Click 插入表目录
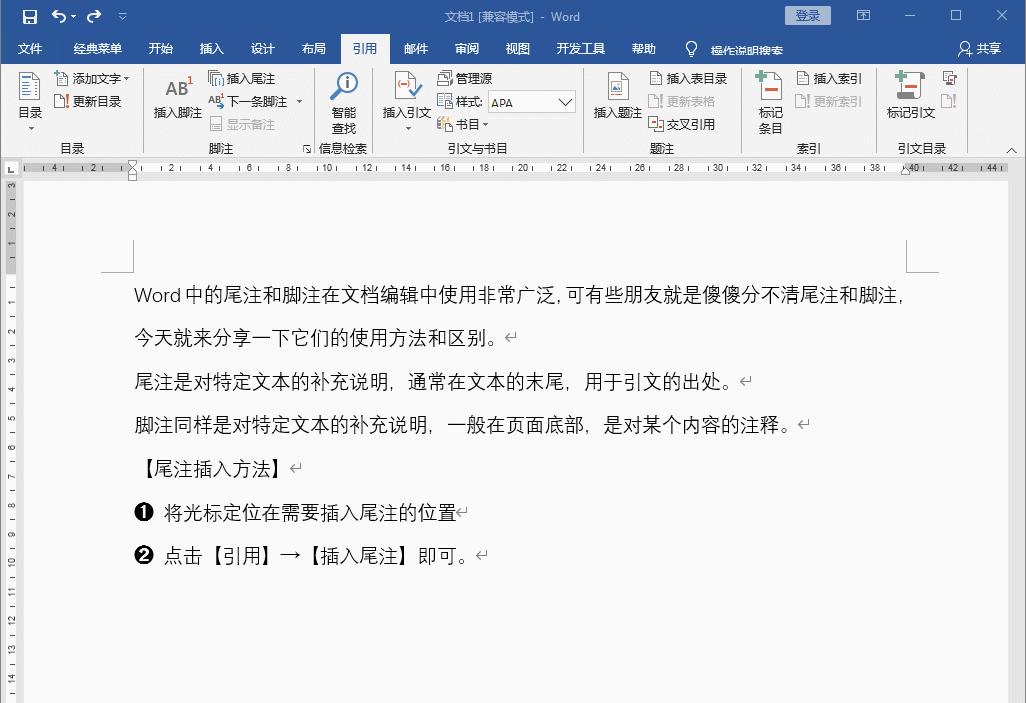 coord(688,79)
